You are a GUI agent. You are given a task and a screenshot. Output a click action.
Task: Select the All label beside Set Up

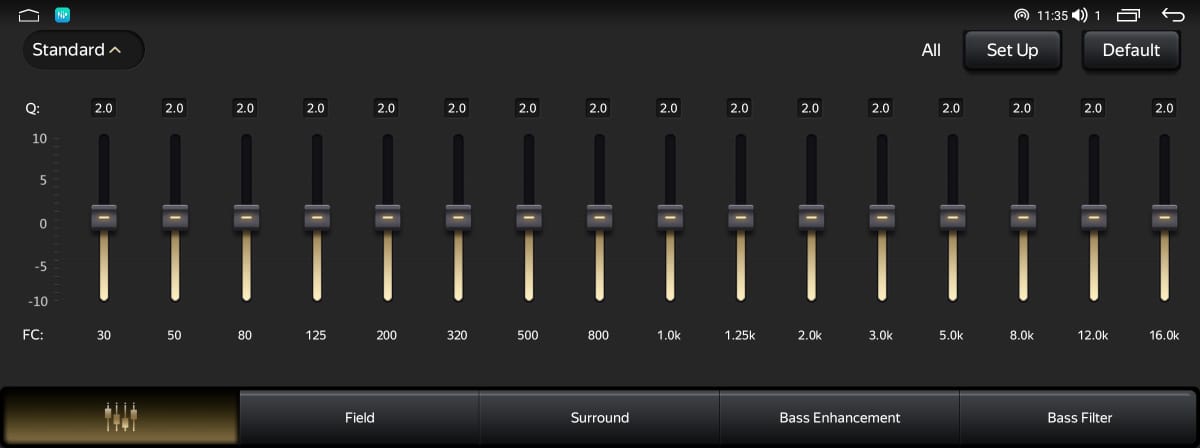point(931,50)
